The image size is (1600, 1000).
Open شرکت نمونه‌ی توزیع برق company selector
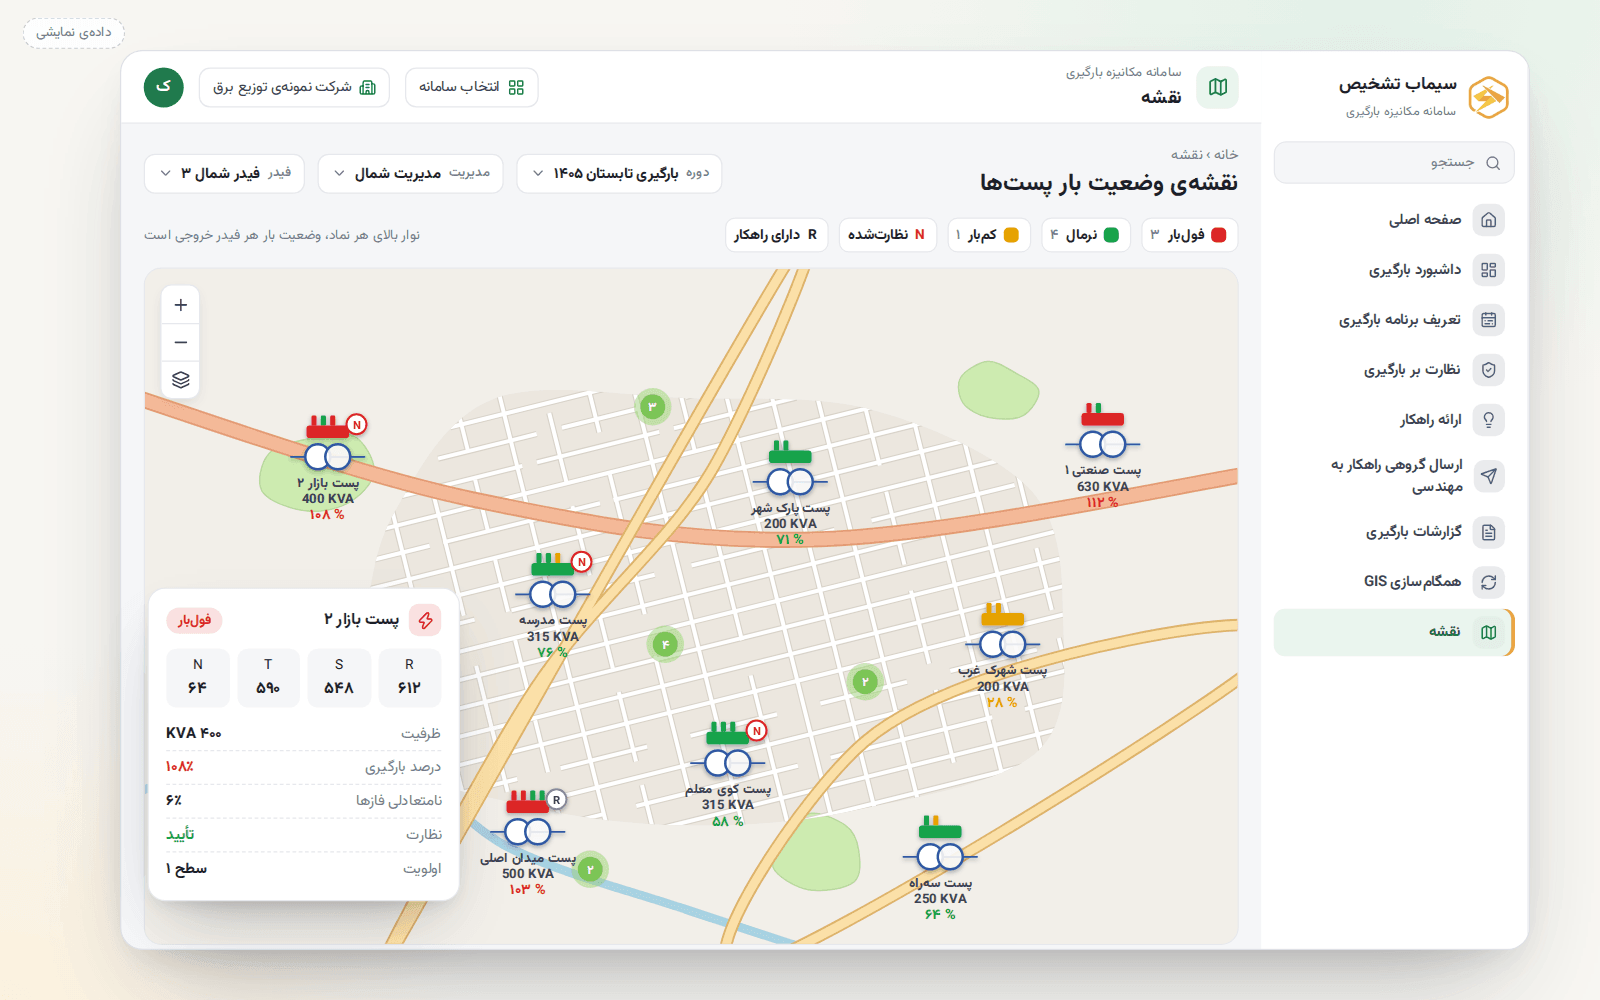click(294, 87)
